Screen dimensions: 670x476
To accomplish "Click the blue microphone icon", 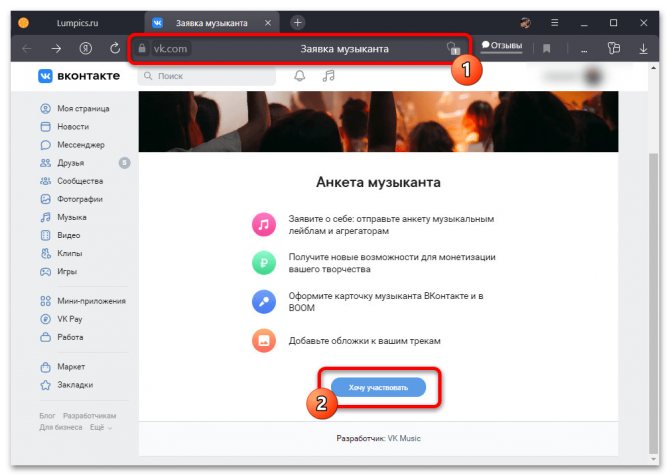I will click(x=264, y=302).
